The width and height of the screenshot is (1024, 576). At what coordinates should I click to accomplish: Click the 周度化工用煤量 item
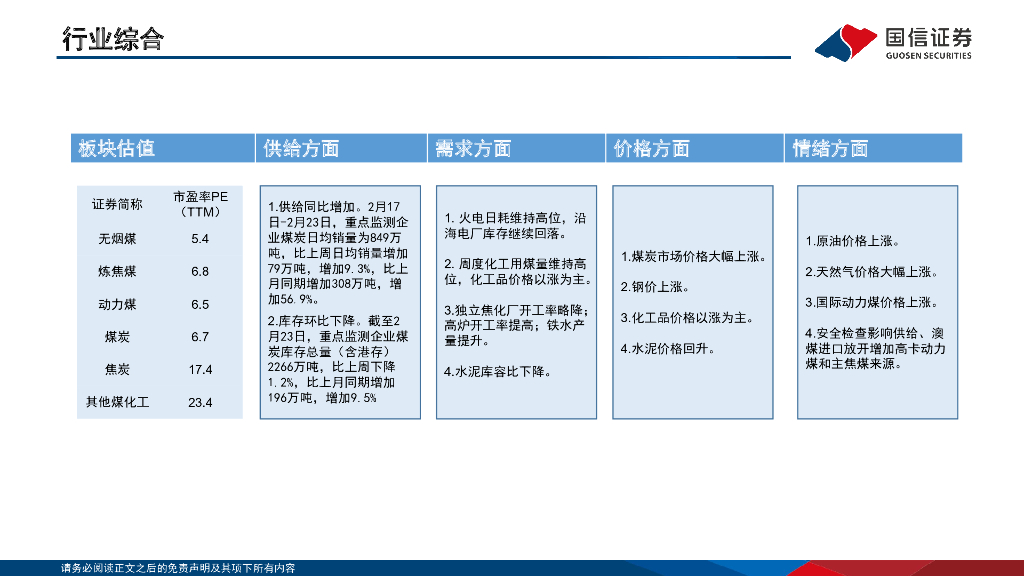(519, 272)
